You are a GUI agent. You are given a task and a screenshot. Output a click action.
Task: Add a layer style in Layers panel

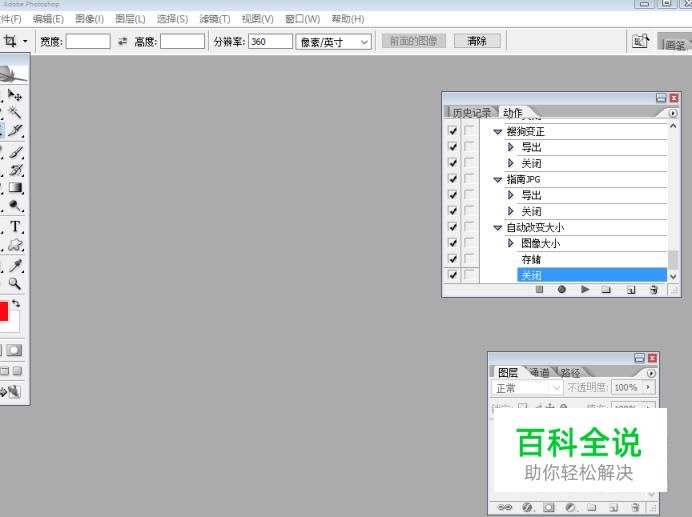pos(527,508)
